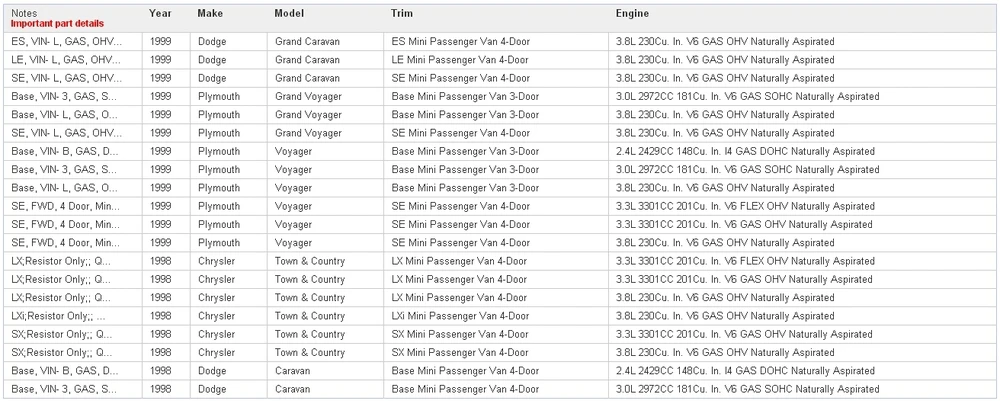Select the Notes column header

[x=24, y=13]
